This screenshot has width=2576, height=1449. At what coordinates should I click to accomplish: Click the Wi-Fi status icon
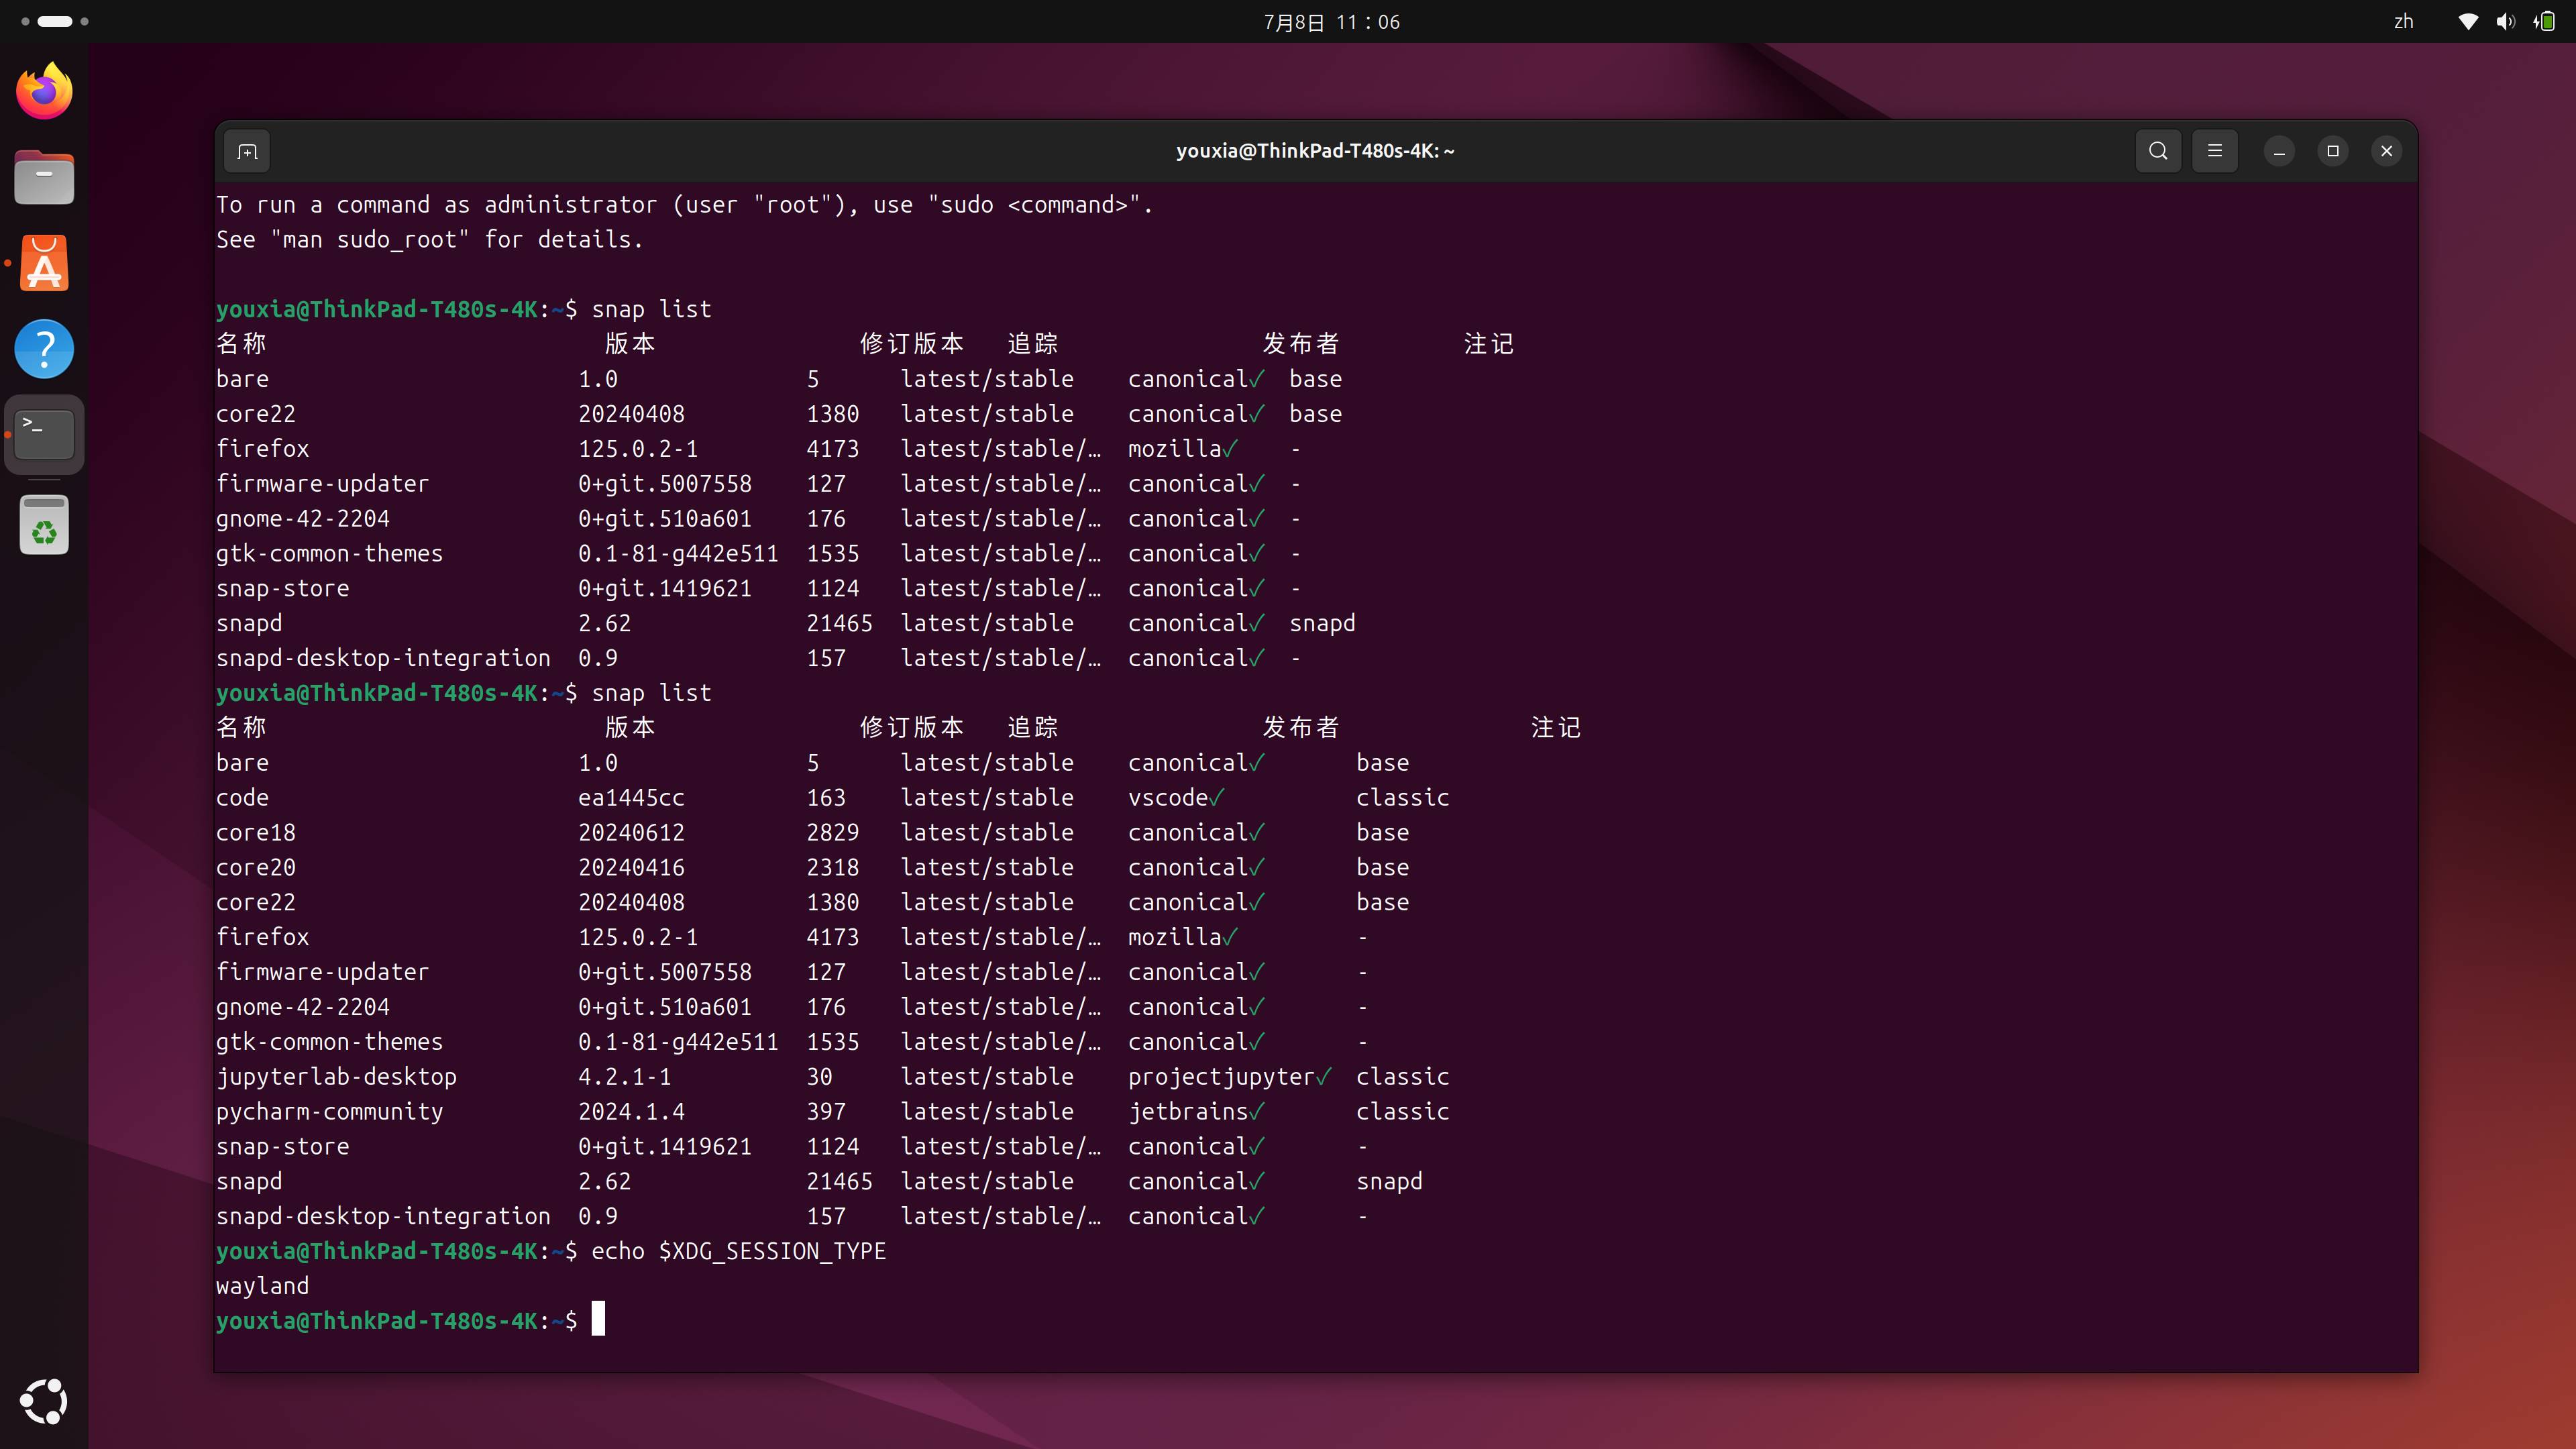[2468, 22]
